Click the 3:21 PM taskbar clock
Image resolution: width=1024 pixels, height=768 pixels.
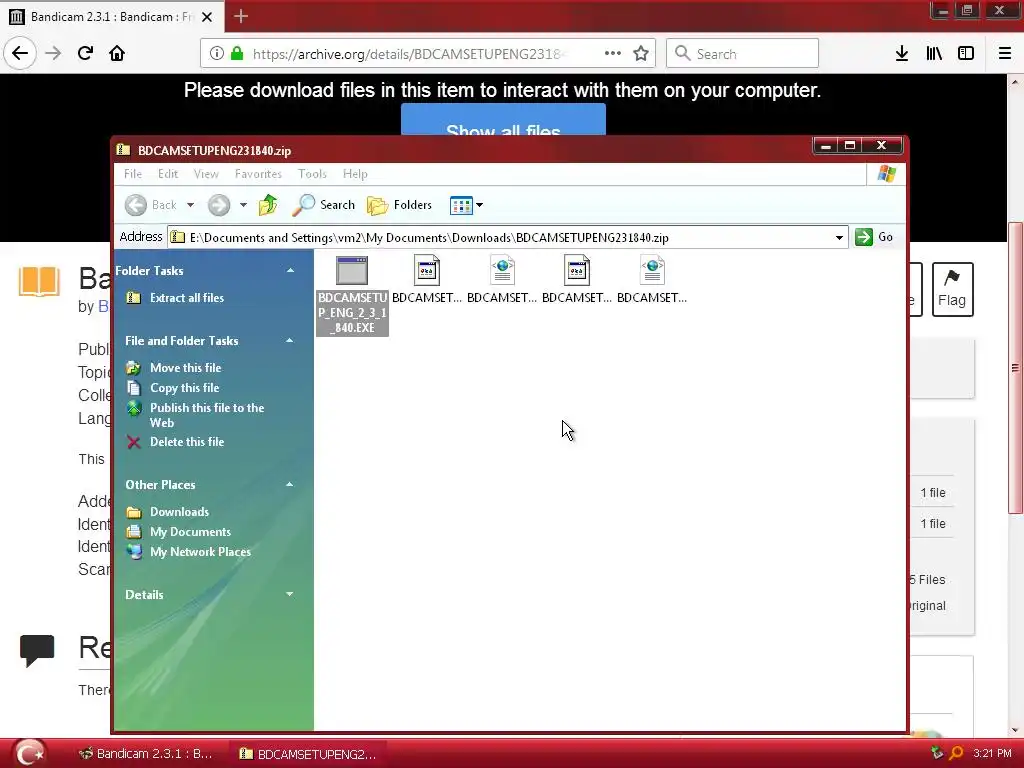[992, 753]
